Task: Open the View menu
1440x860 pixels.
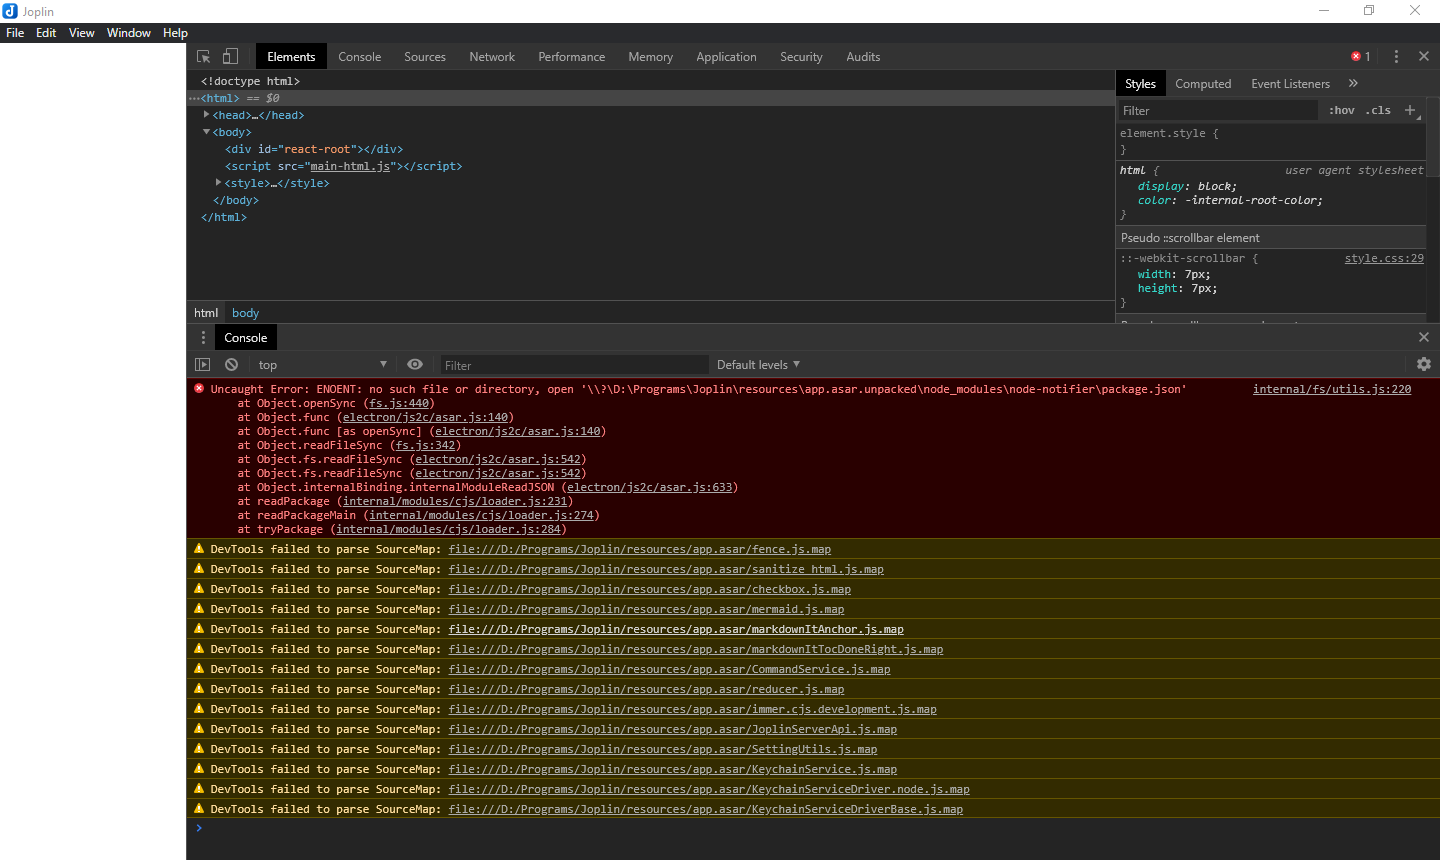Action: tap(81, 33)
